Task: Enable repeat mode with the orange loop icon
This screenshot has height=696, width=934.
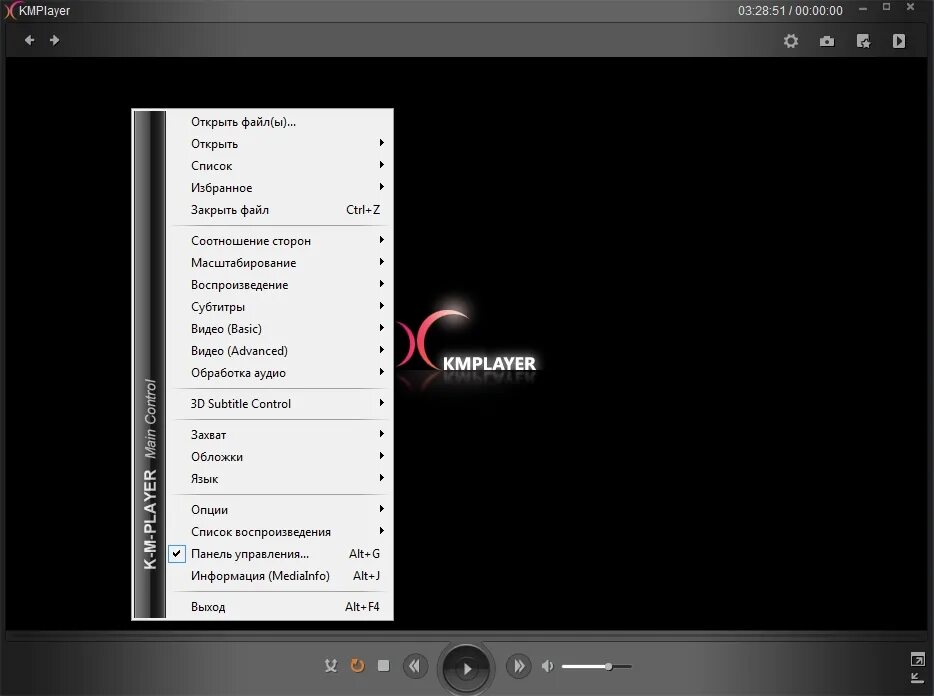Action: 357,665
